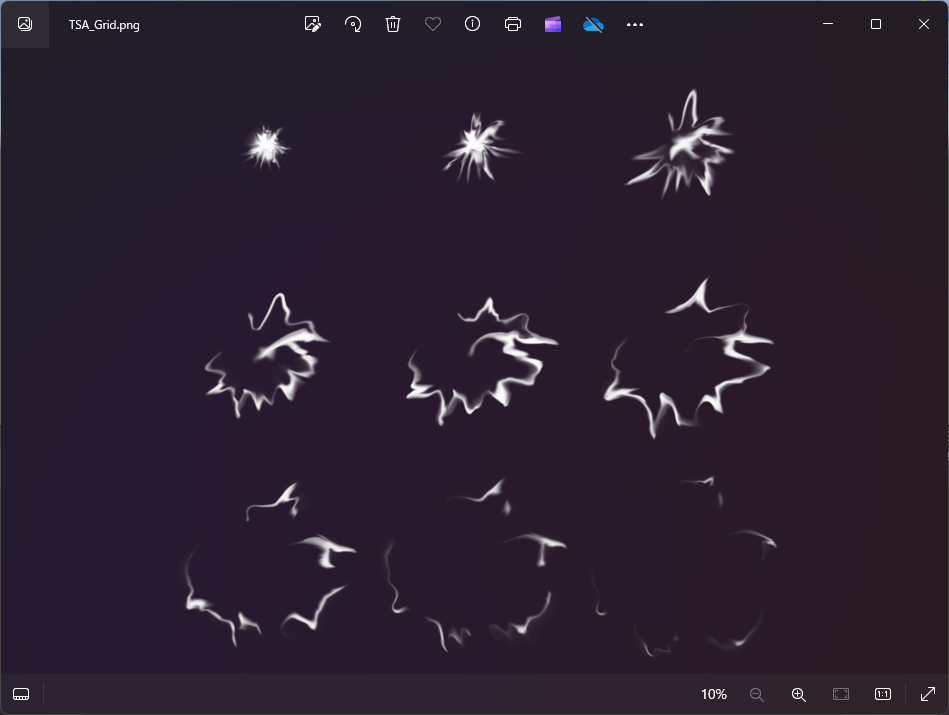Click the Fit to window icon
Image resolution: width=949 pixels, height=715 pixels.
click(841, 694)
